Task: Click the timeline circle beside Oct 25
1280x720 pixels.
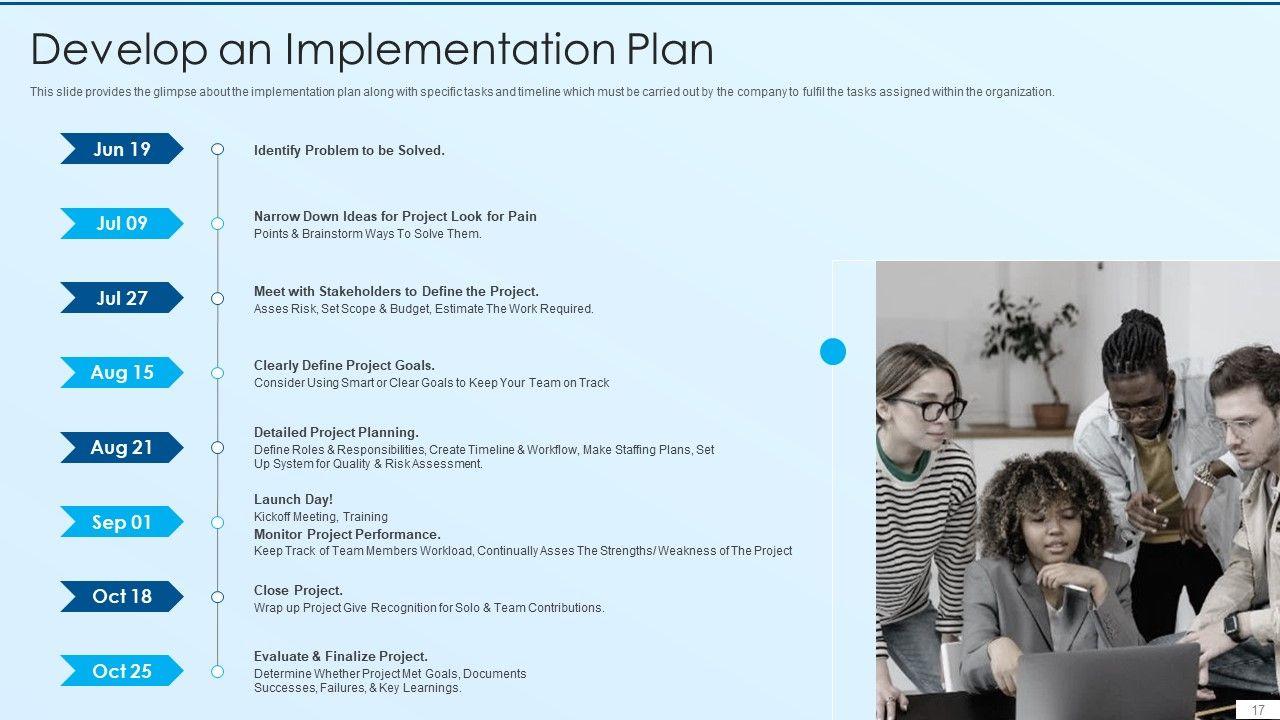Action: (x=217, y=671)
